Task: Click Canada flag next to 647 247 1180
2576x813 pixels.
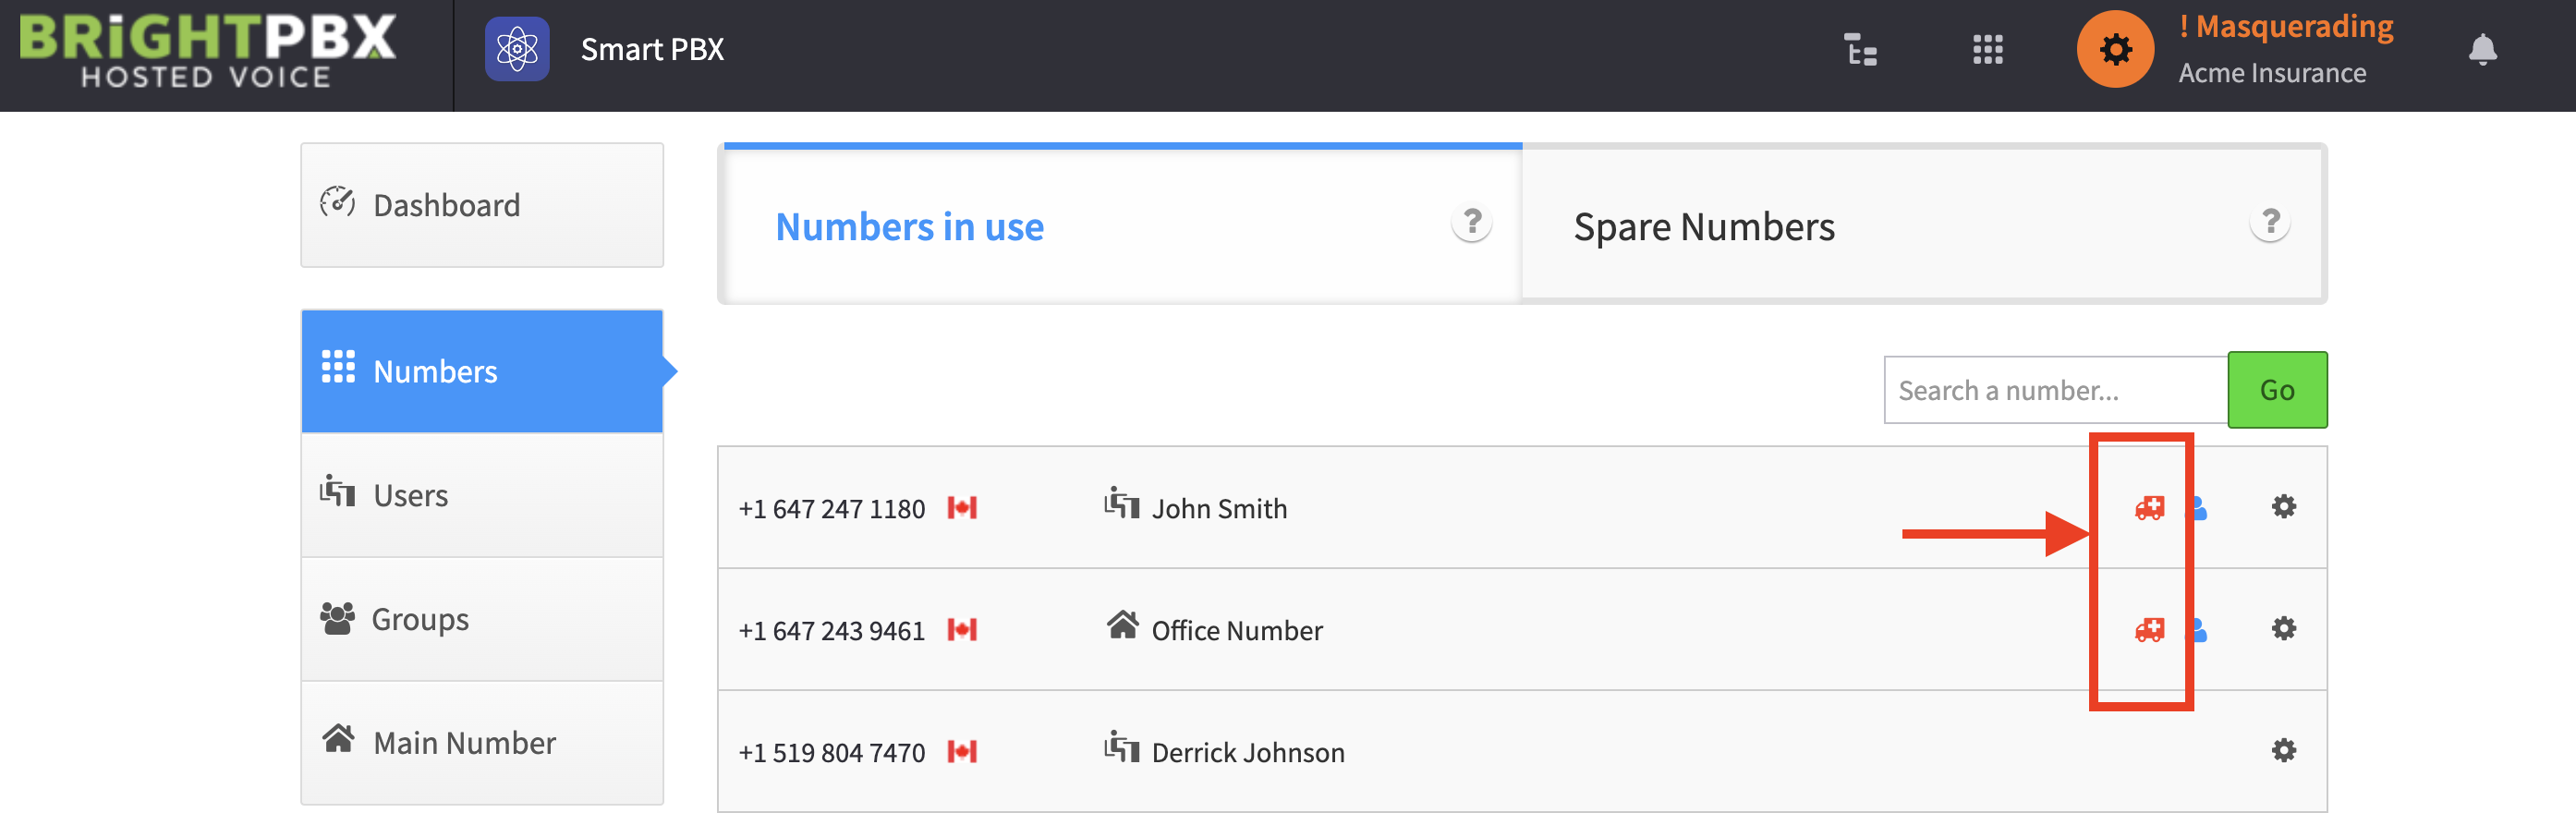Action: point(962,508)
